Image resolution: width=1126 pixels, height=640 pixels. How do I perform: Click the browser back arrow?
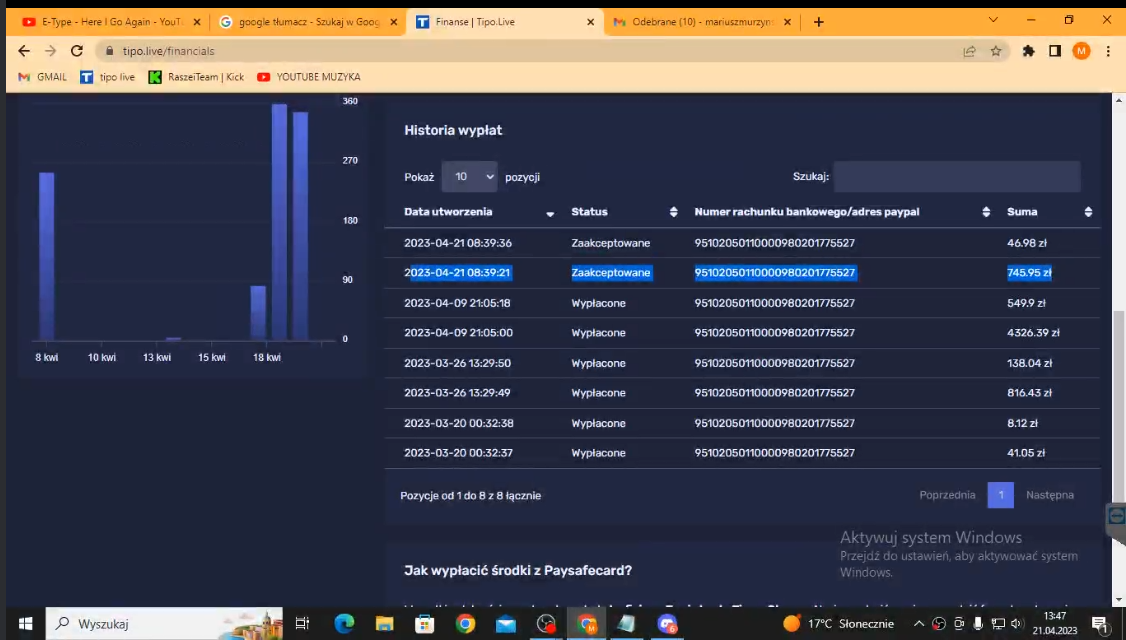coord(24,51)
